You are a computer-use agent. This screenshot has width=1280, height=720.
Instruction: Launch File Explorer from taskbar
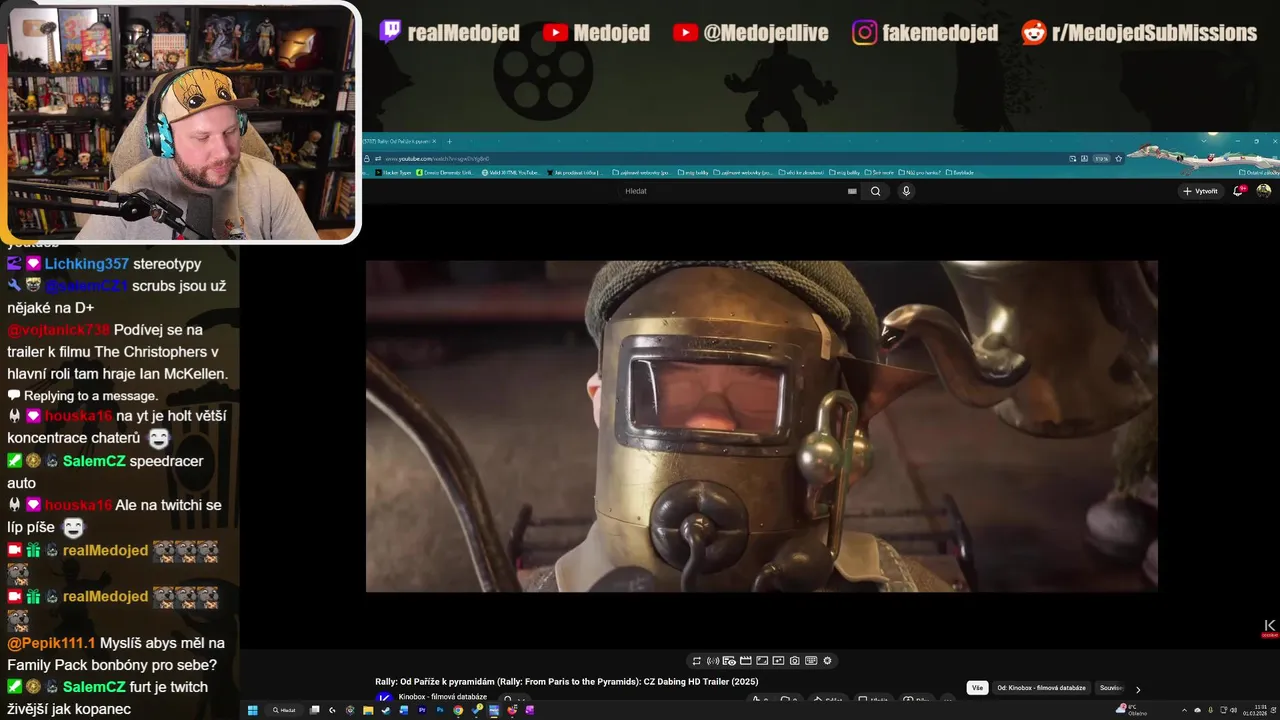click(x=368, y=710)
